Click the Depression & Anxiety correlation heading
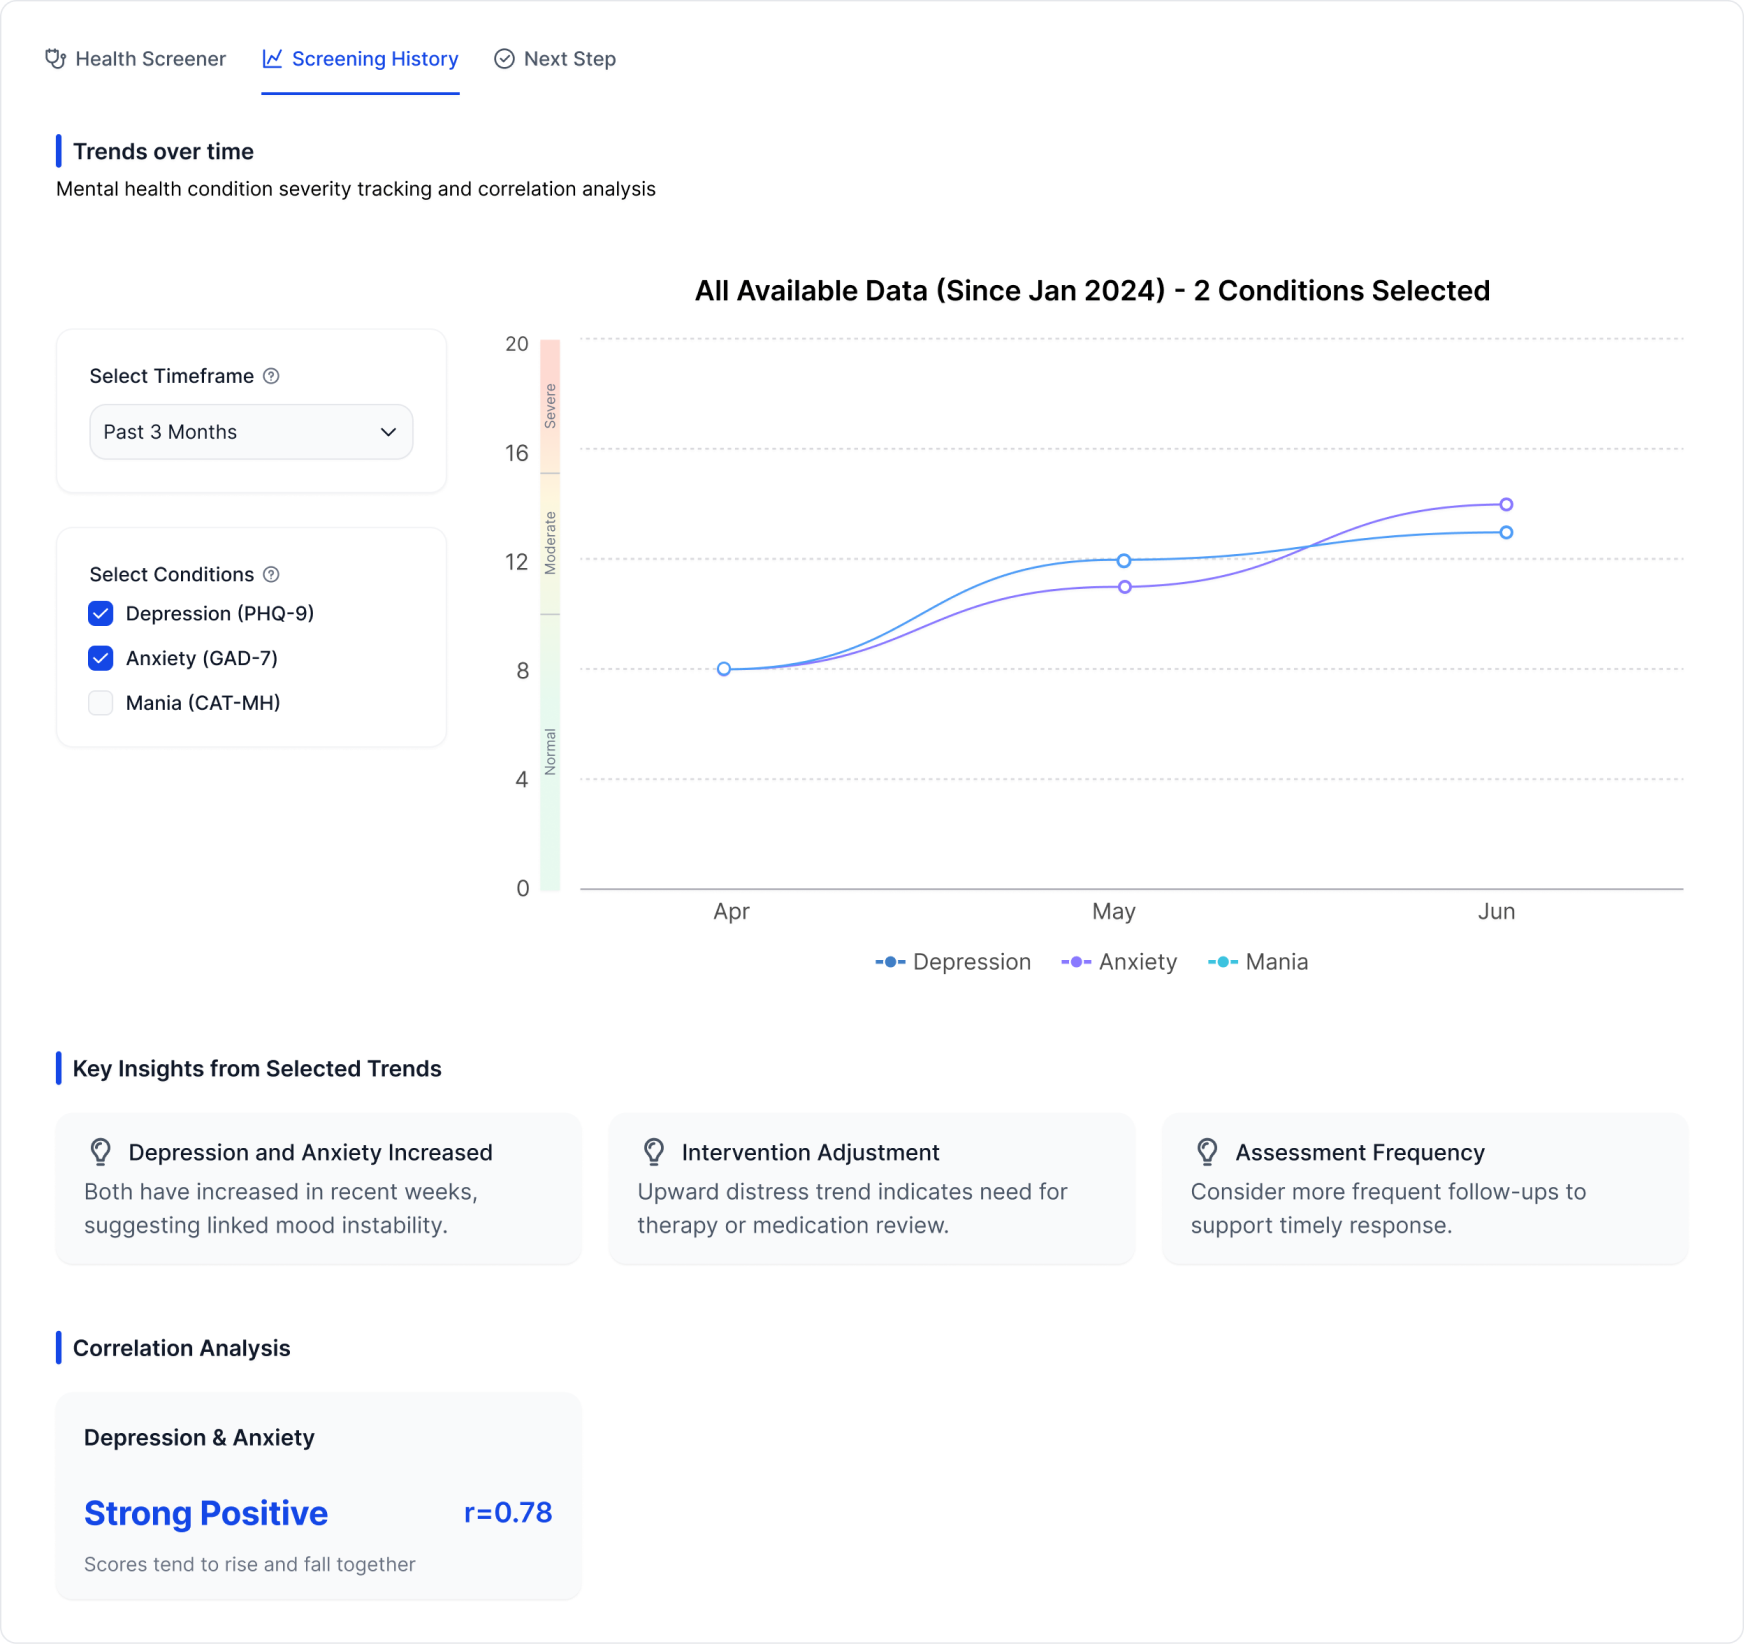 tap(199, 1438)
